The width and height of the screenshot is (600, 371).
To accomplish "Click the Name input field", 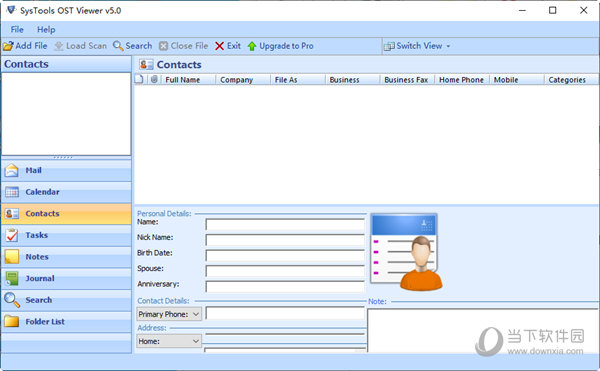I will (285, 224).
